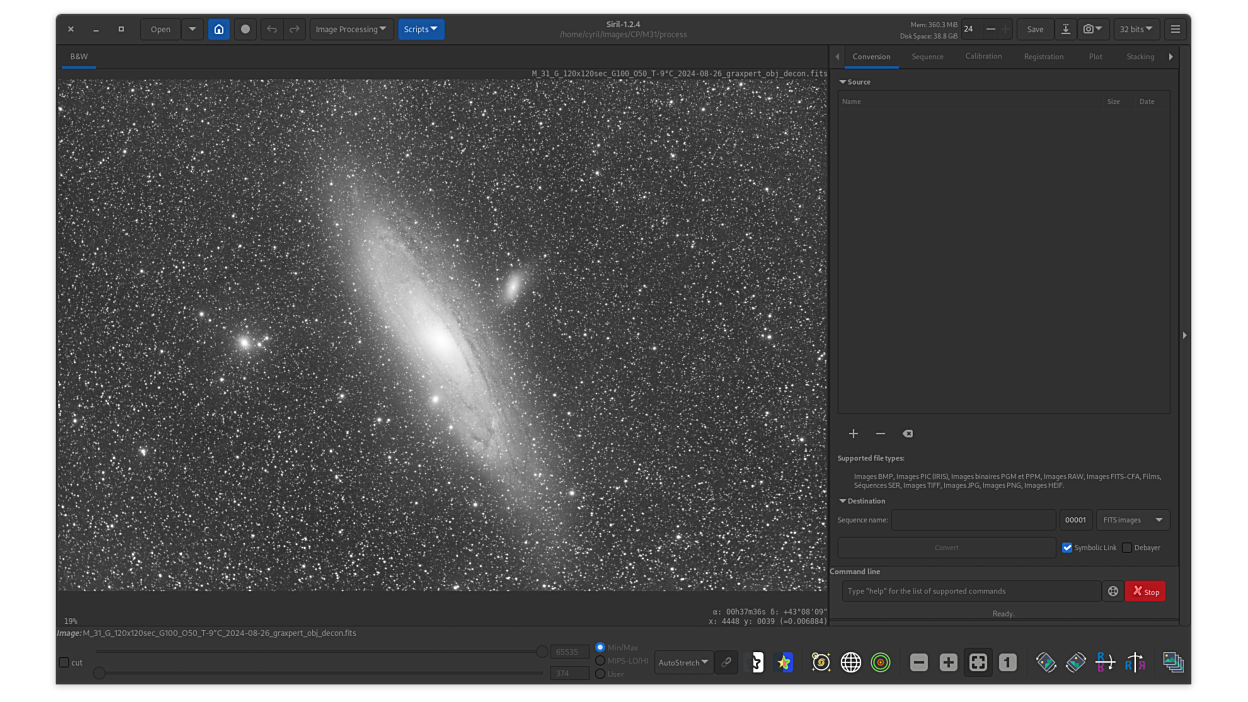Open the AutoStretch display mode dropdown
Image resolution: width=1248 pixels, height=702 pixels.
coord(683,662)
